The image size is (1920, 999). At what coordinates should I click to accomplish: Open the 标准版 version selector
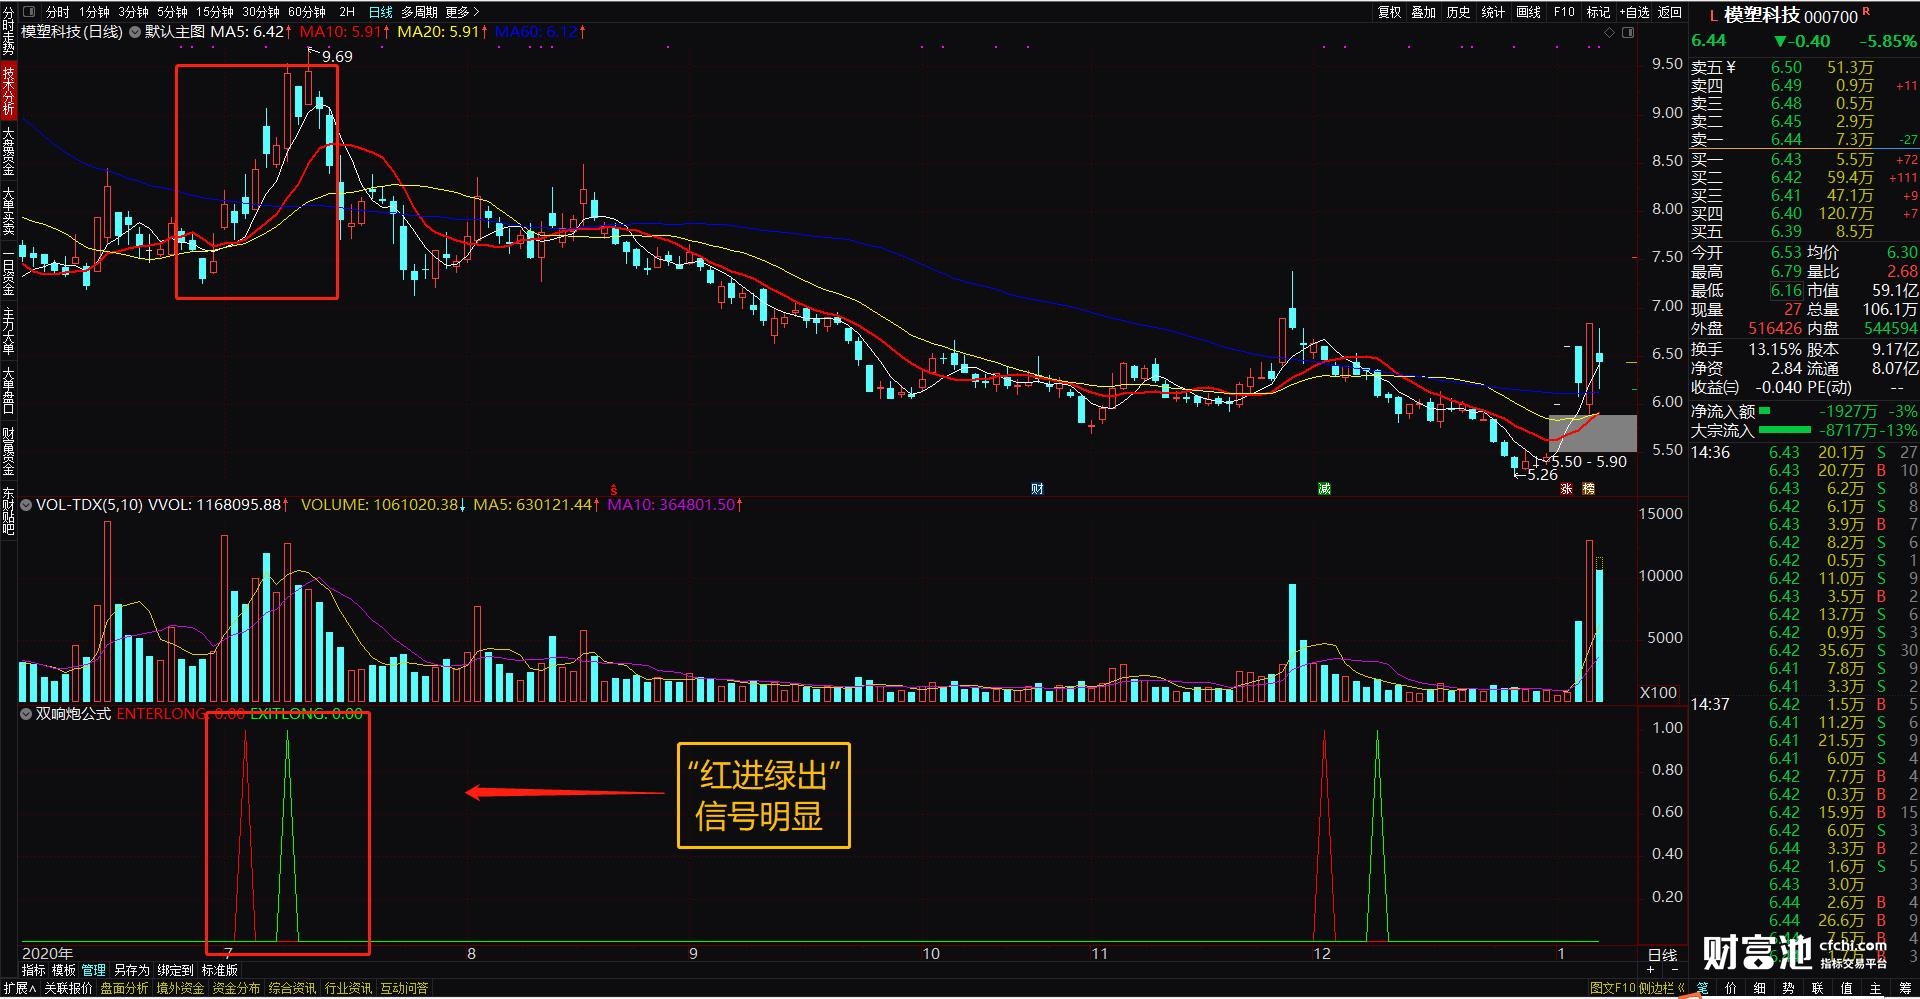pos(220,970)
